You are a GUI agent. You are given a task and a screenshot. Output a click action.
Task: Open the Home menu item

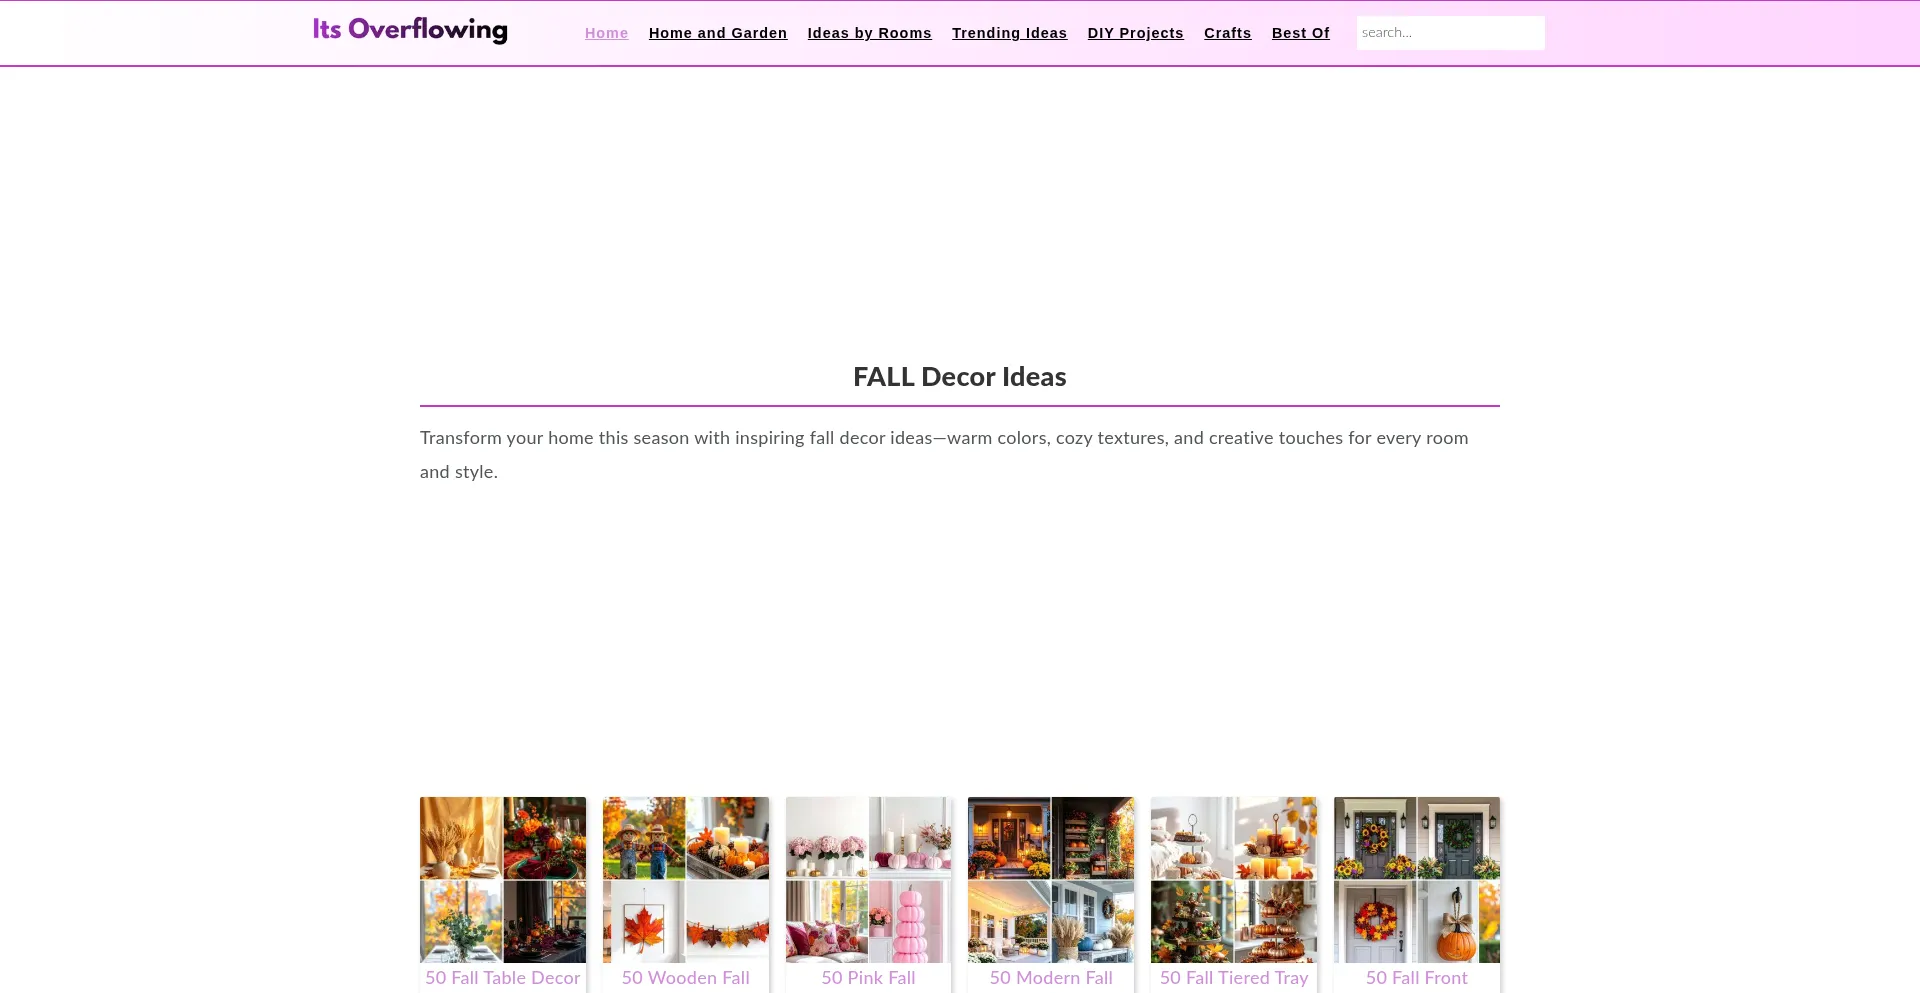(x=607, y=33)
